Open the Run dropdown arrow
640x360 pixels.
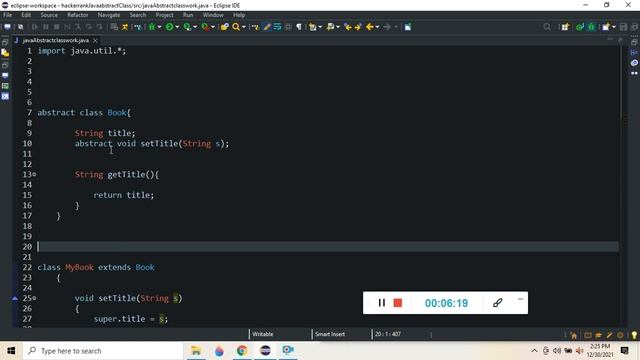[x=177, y=27]
